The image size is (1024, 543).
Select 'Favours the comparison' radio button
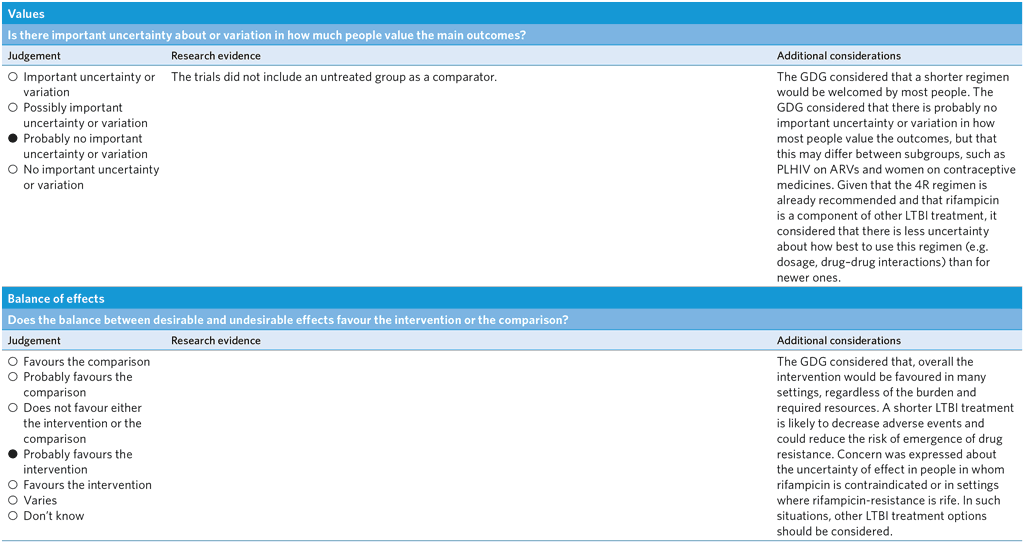(x=13, y=362)
